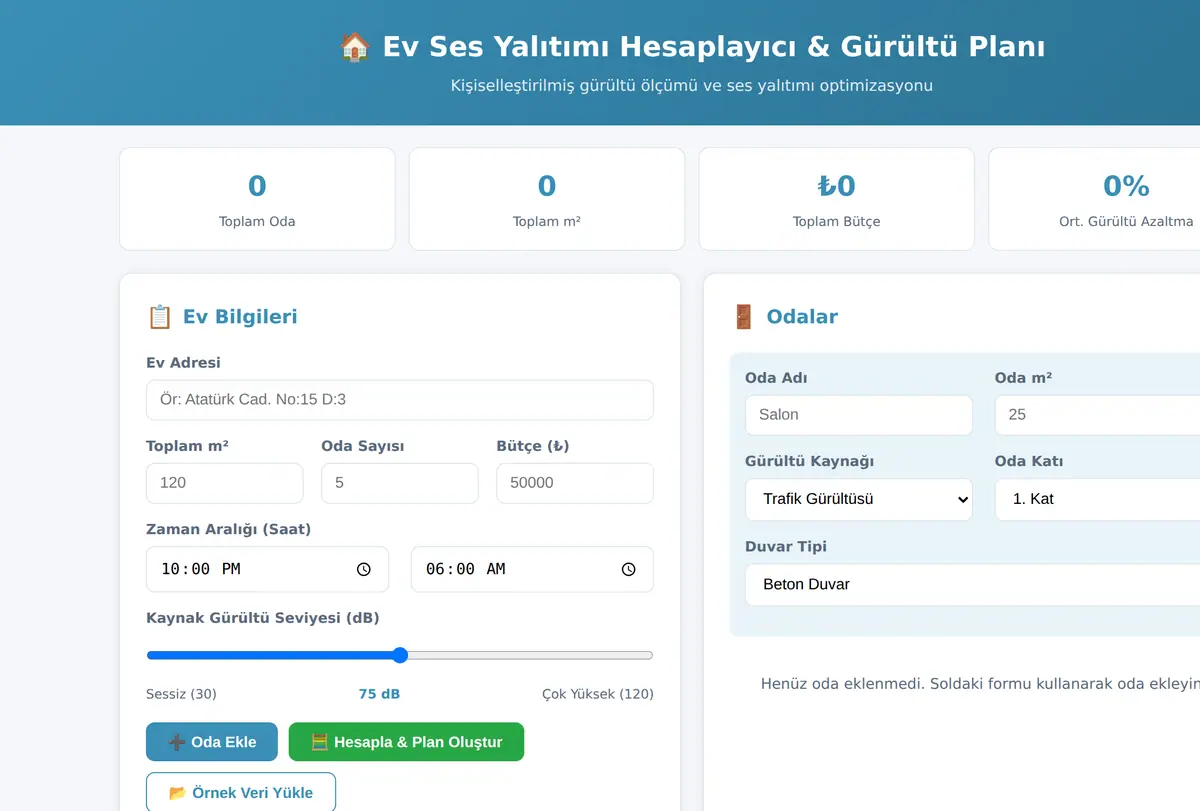
Task: Open the clock picker on the 06:00 AM field
Action: tap(628, 569)
